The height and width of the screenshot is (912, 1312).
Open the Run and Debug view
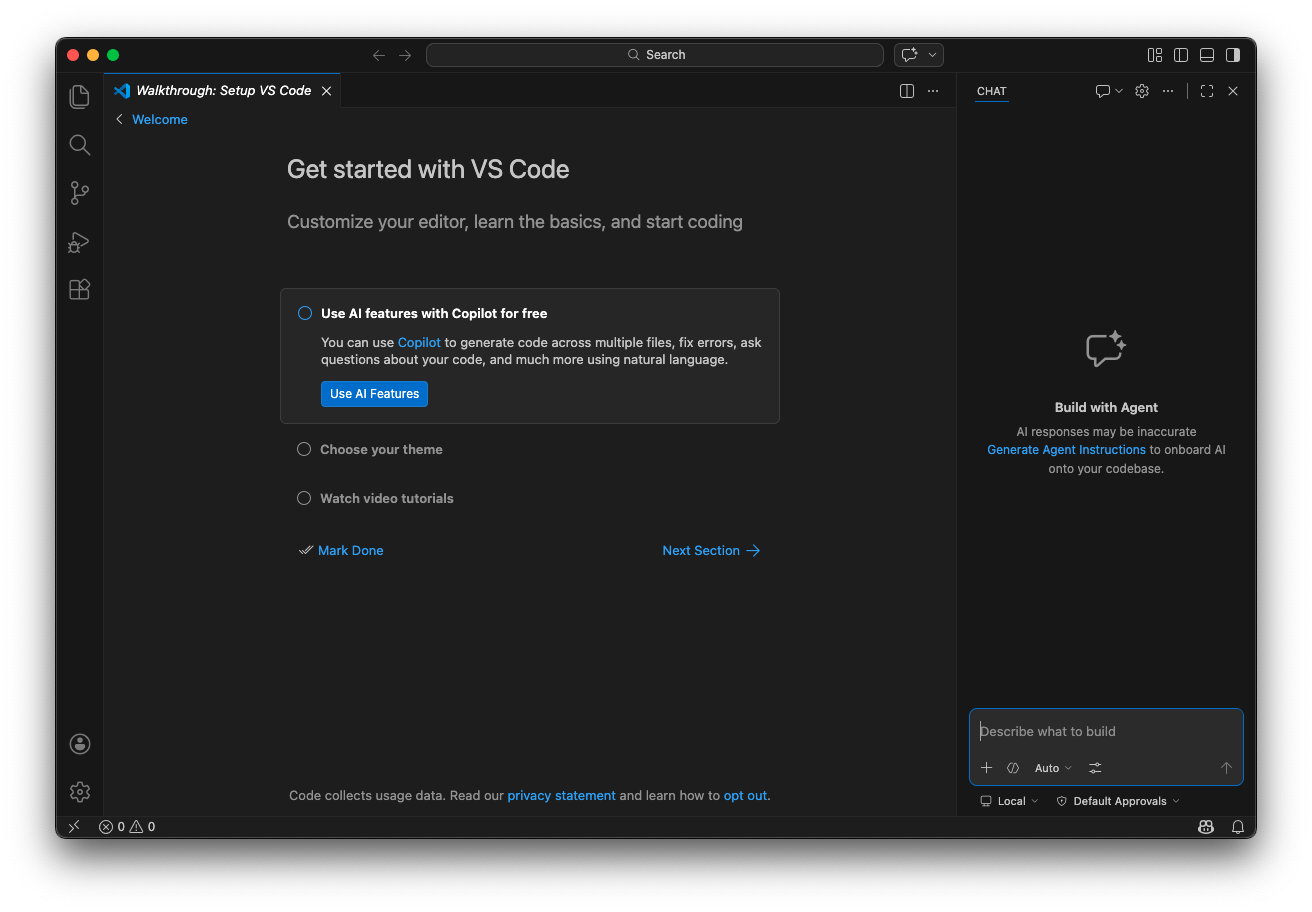click(x=80, y=242)
